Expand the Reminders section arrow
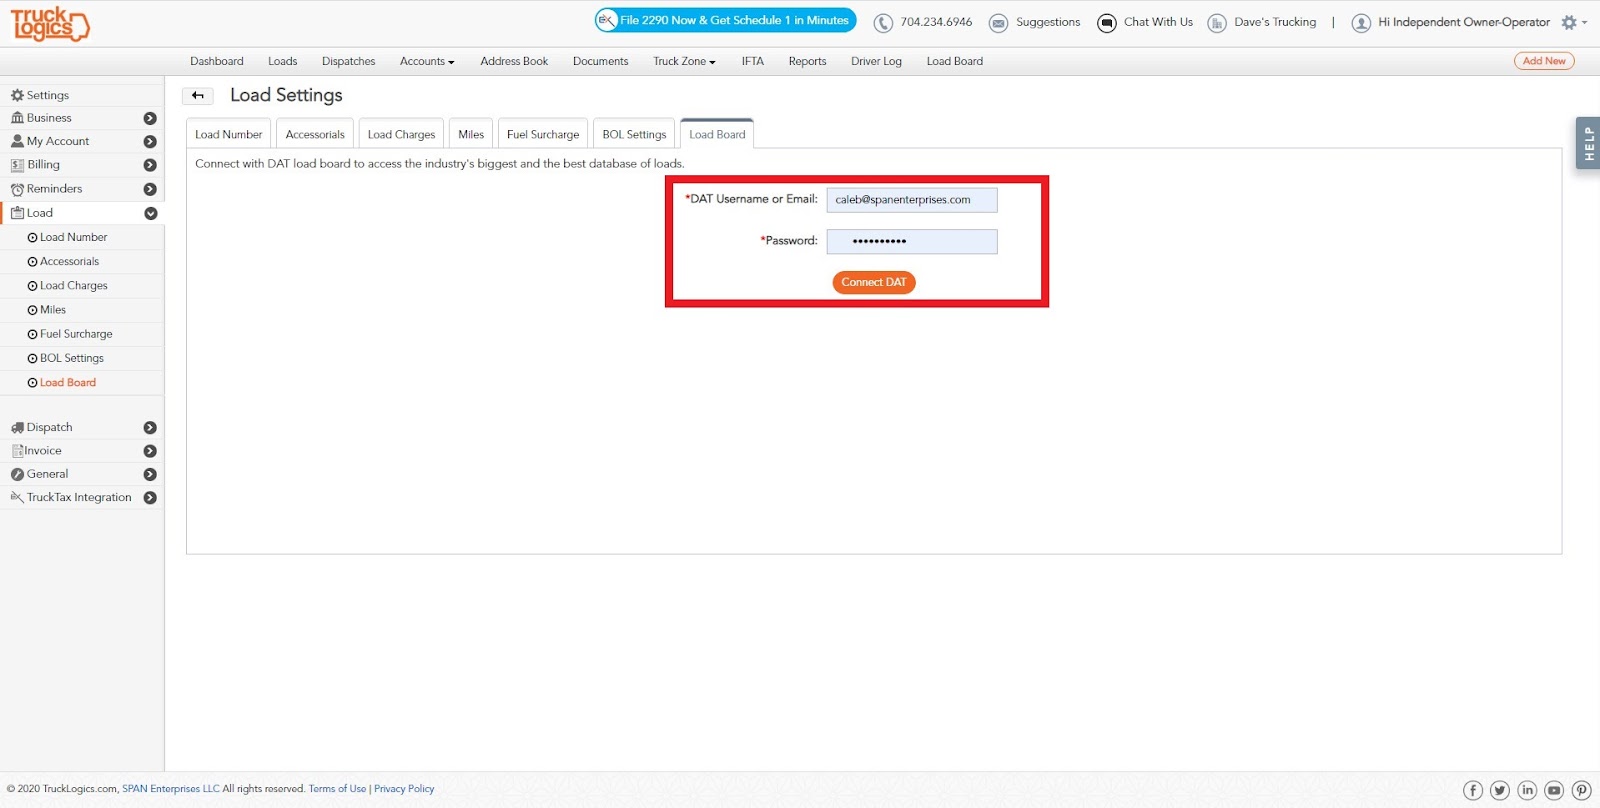Viewport: 1600px width, 808px height. point(150,189)
